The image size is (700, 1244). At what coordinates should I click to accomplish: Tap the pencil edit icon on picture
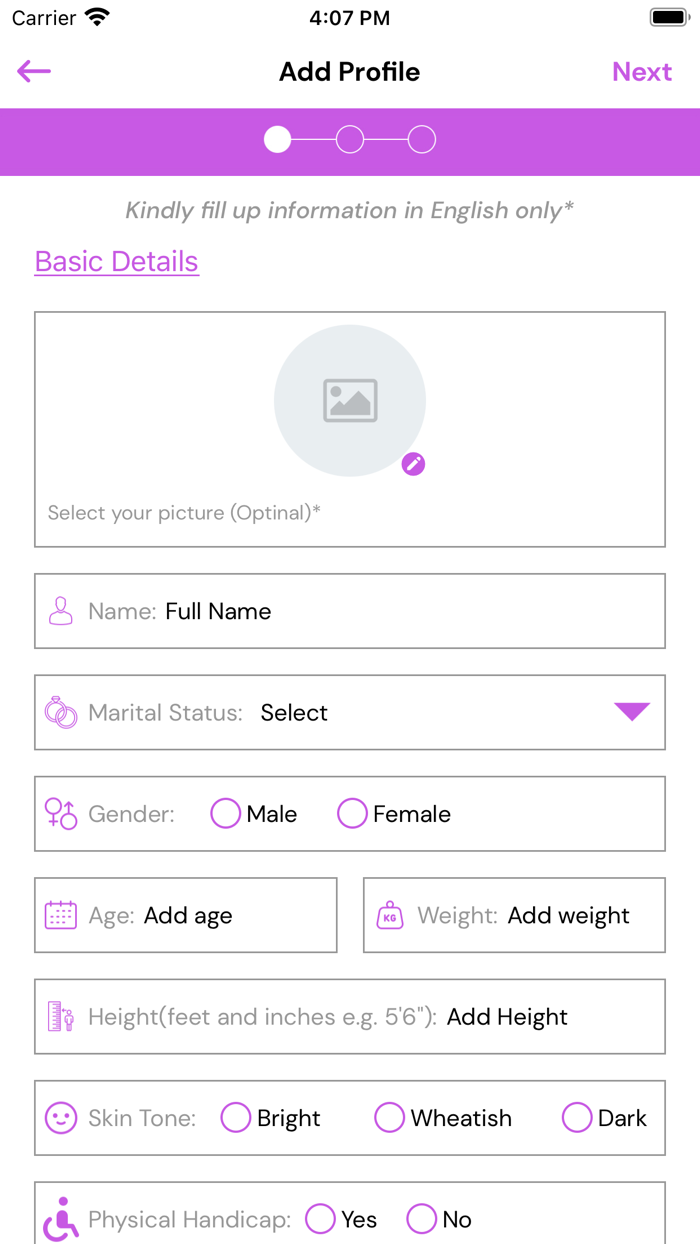(413, 464)
